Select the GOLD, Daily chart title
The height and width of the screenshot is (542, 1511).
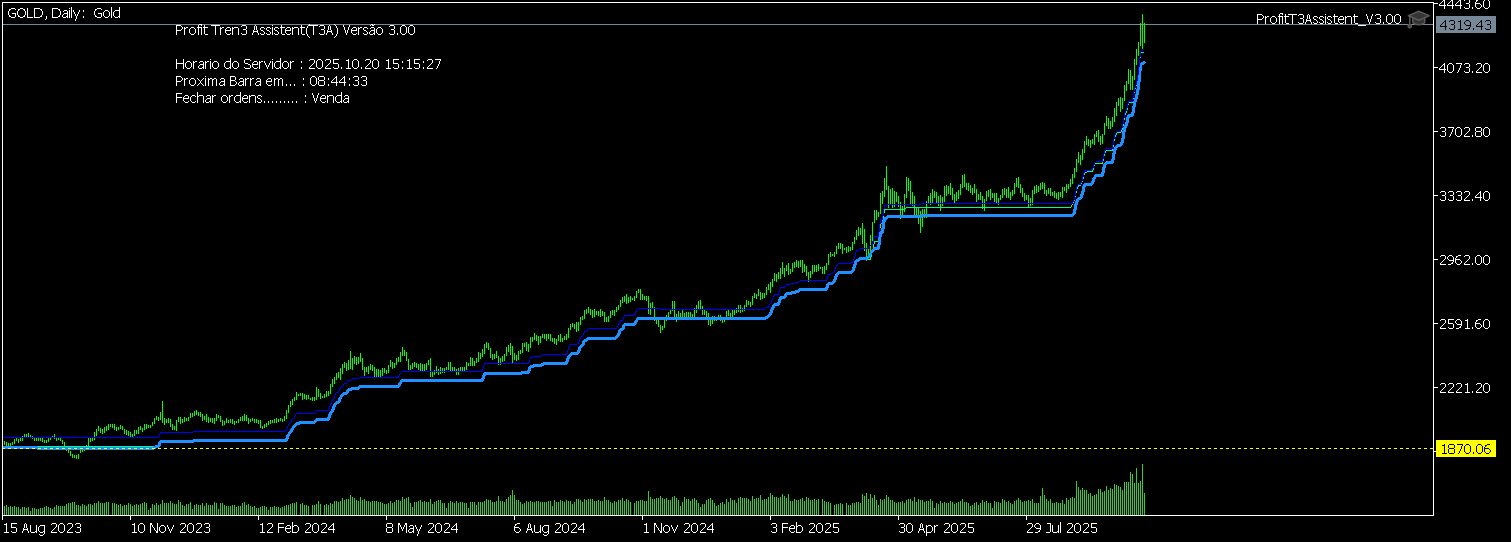(x=64, y=12)
